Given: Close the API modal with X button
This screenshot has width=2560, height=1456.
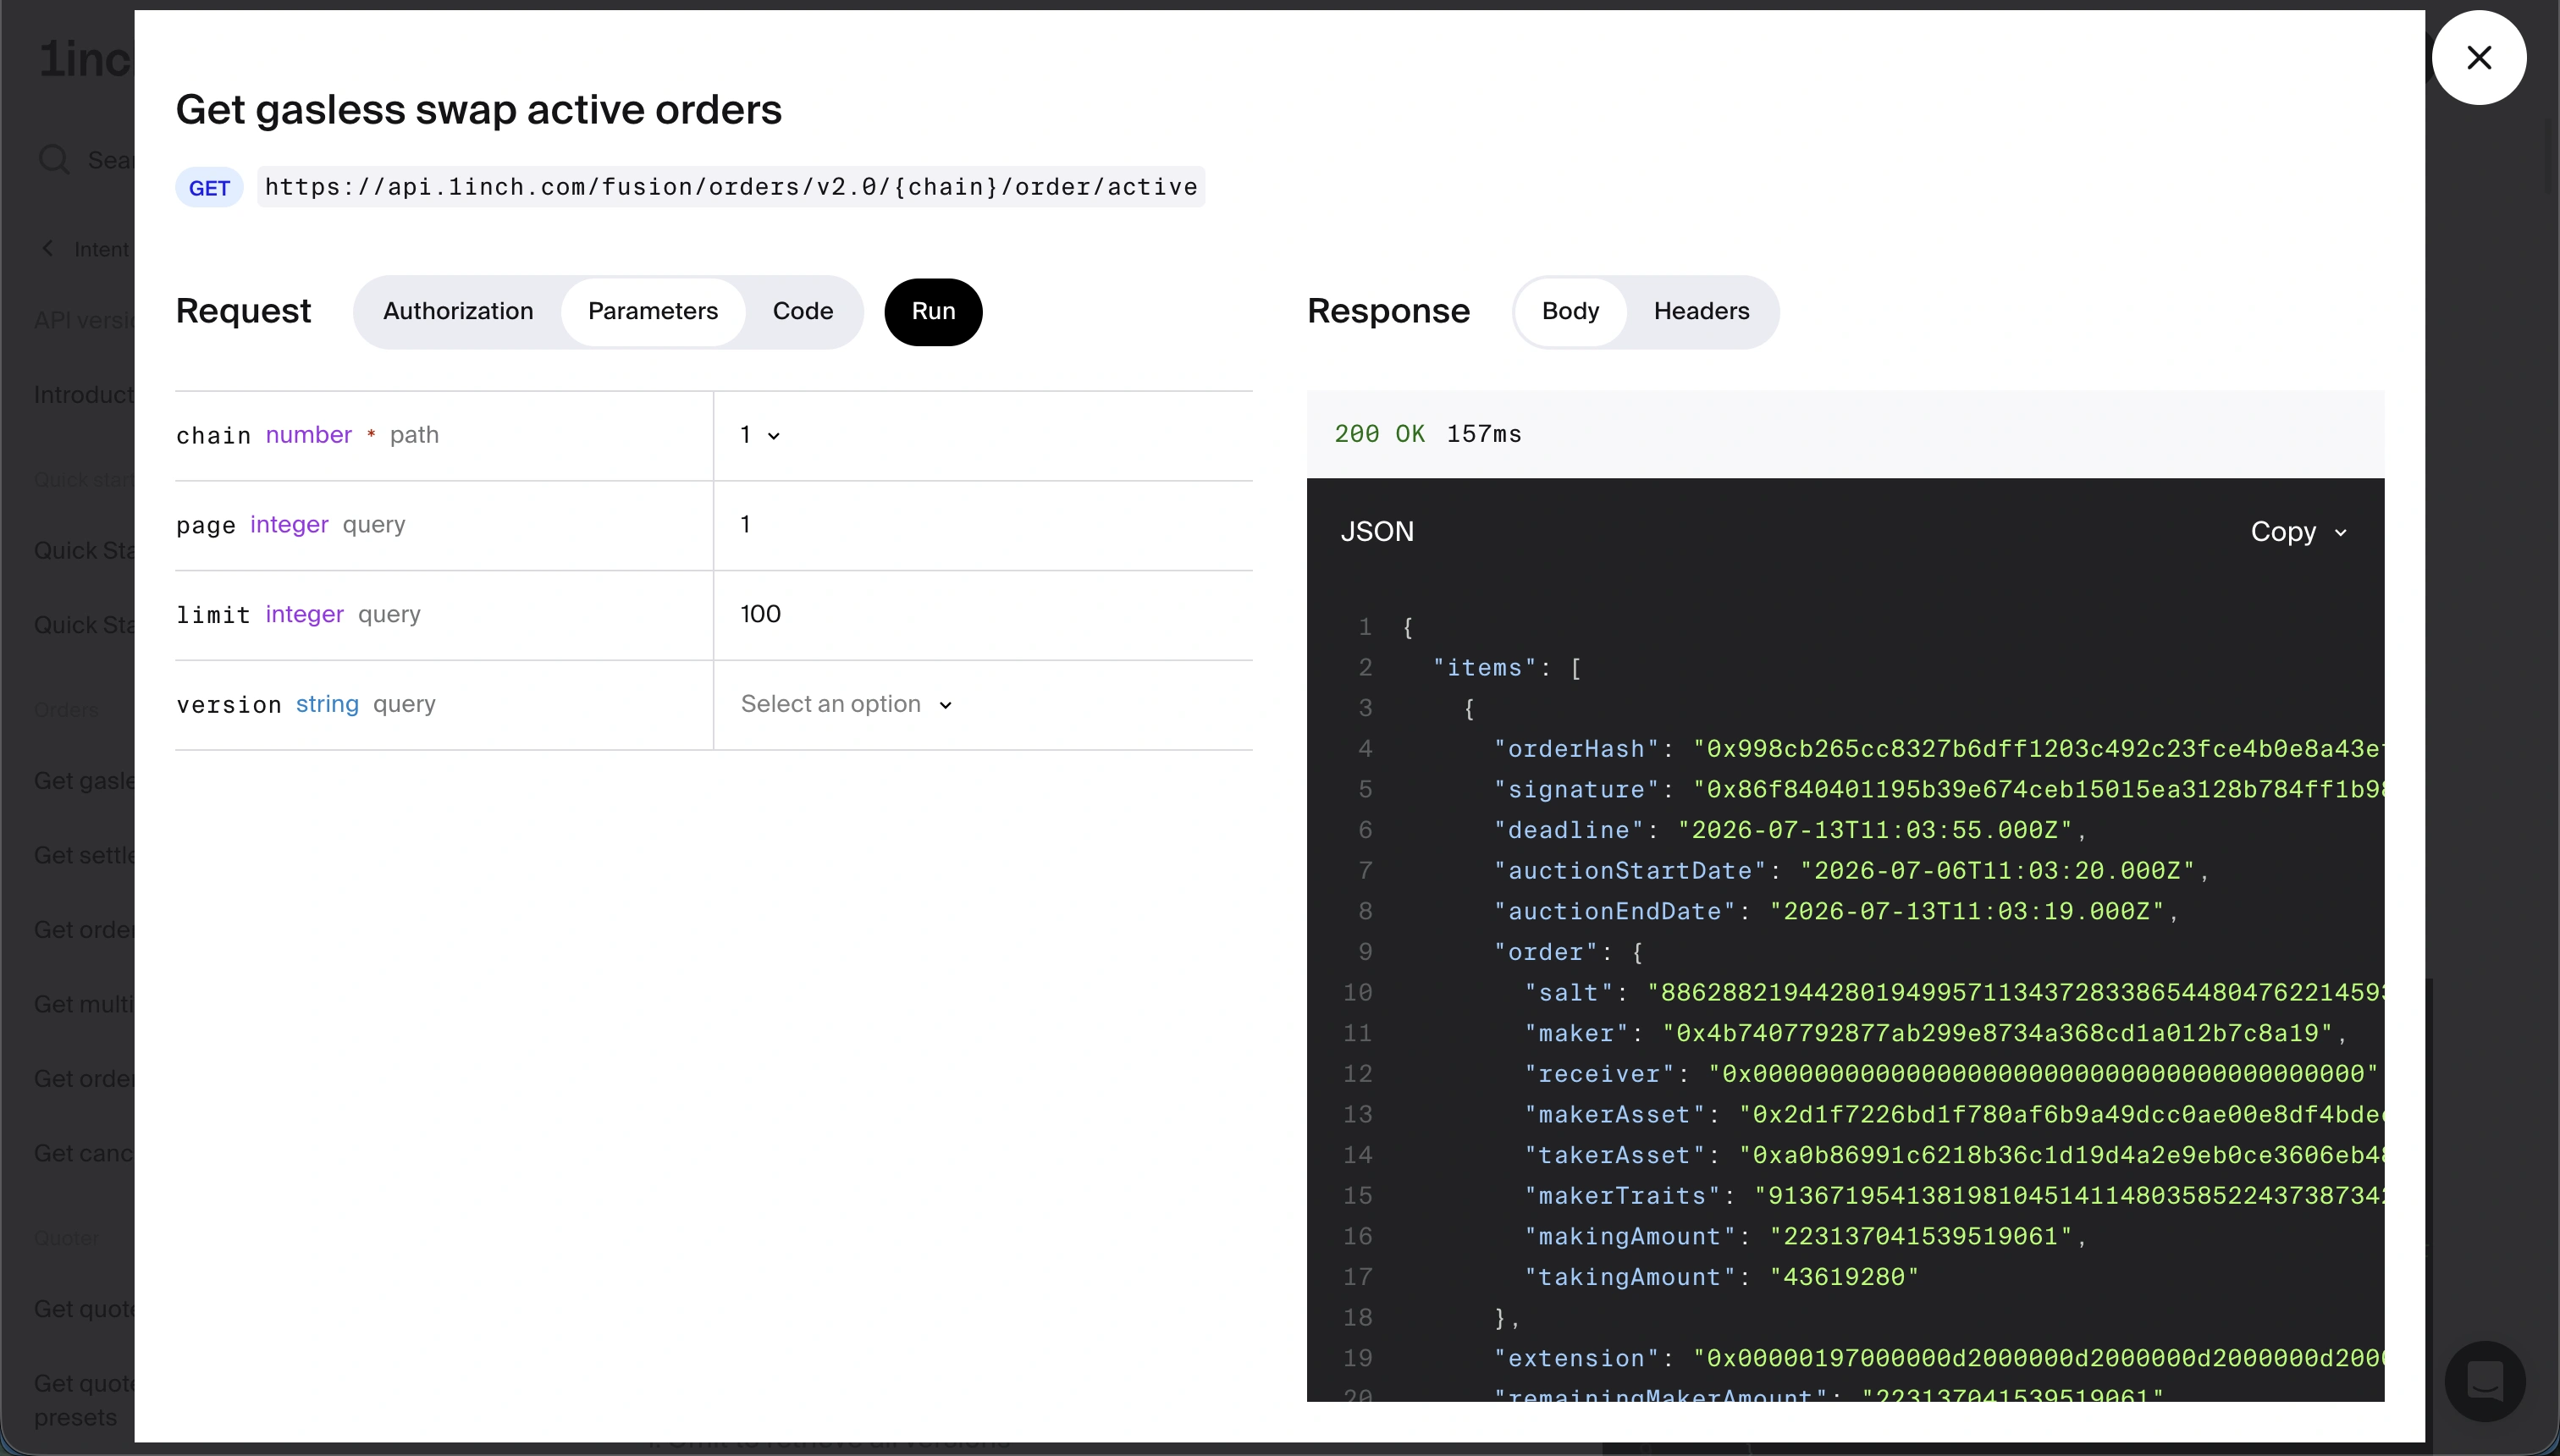Looking at the screenshot, I should click(2478, 58).
